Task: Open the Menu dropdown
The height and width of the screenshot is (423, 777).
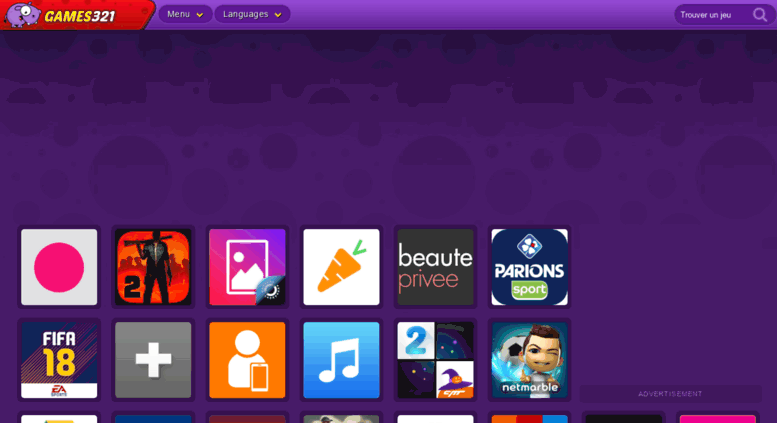Action: (x=185, y=14)
